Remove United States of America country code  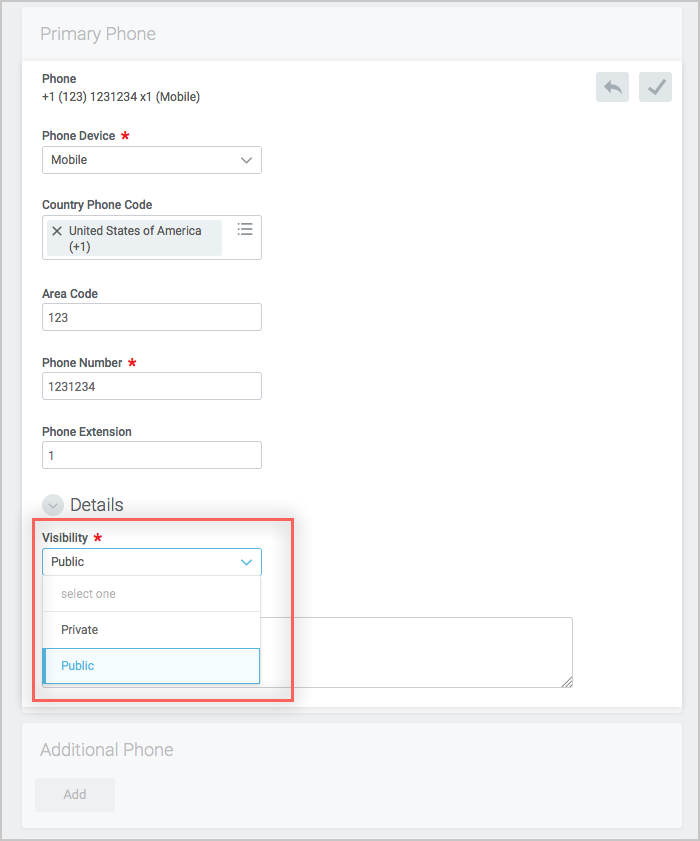pyautogui.click(x=57, y=231)
